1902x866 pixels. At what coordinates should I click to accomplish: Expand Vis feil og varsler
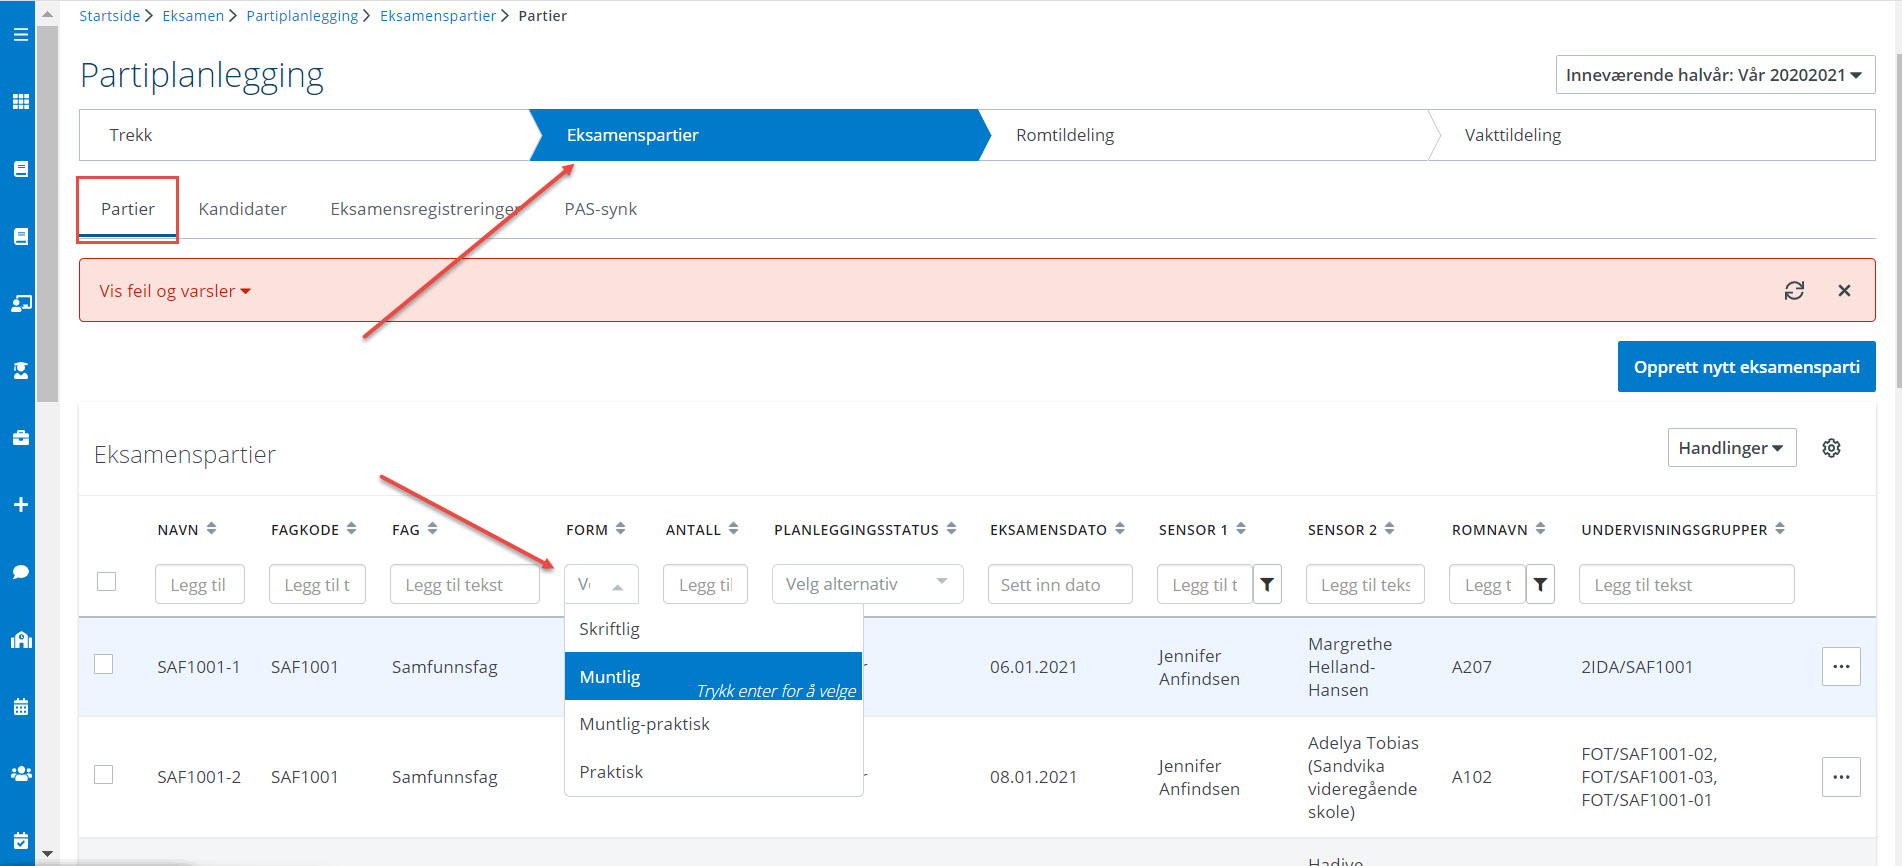point(175,291)
